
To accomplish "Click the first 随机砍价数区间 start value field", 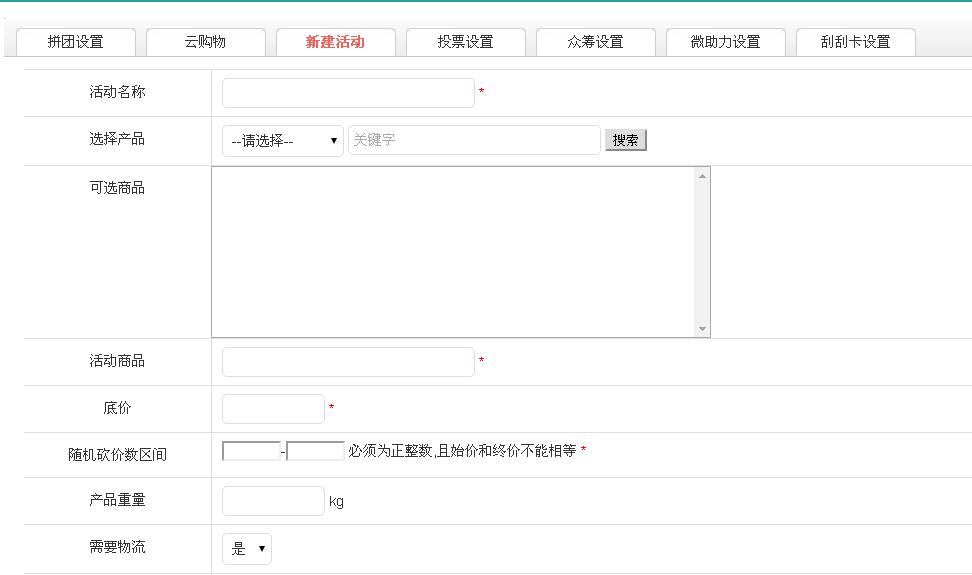I will point(251,451).
